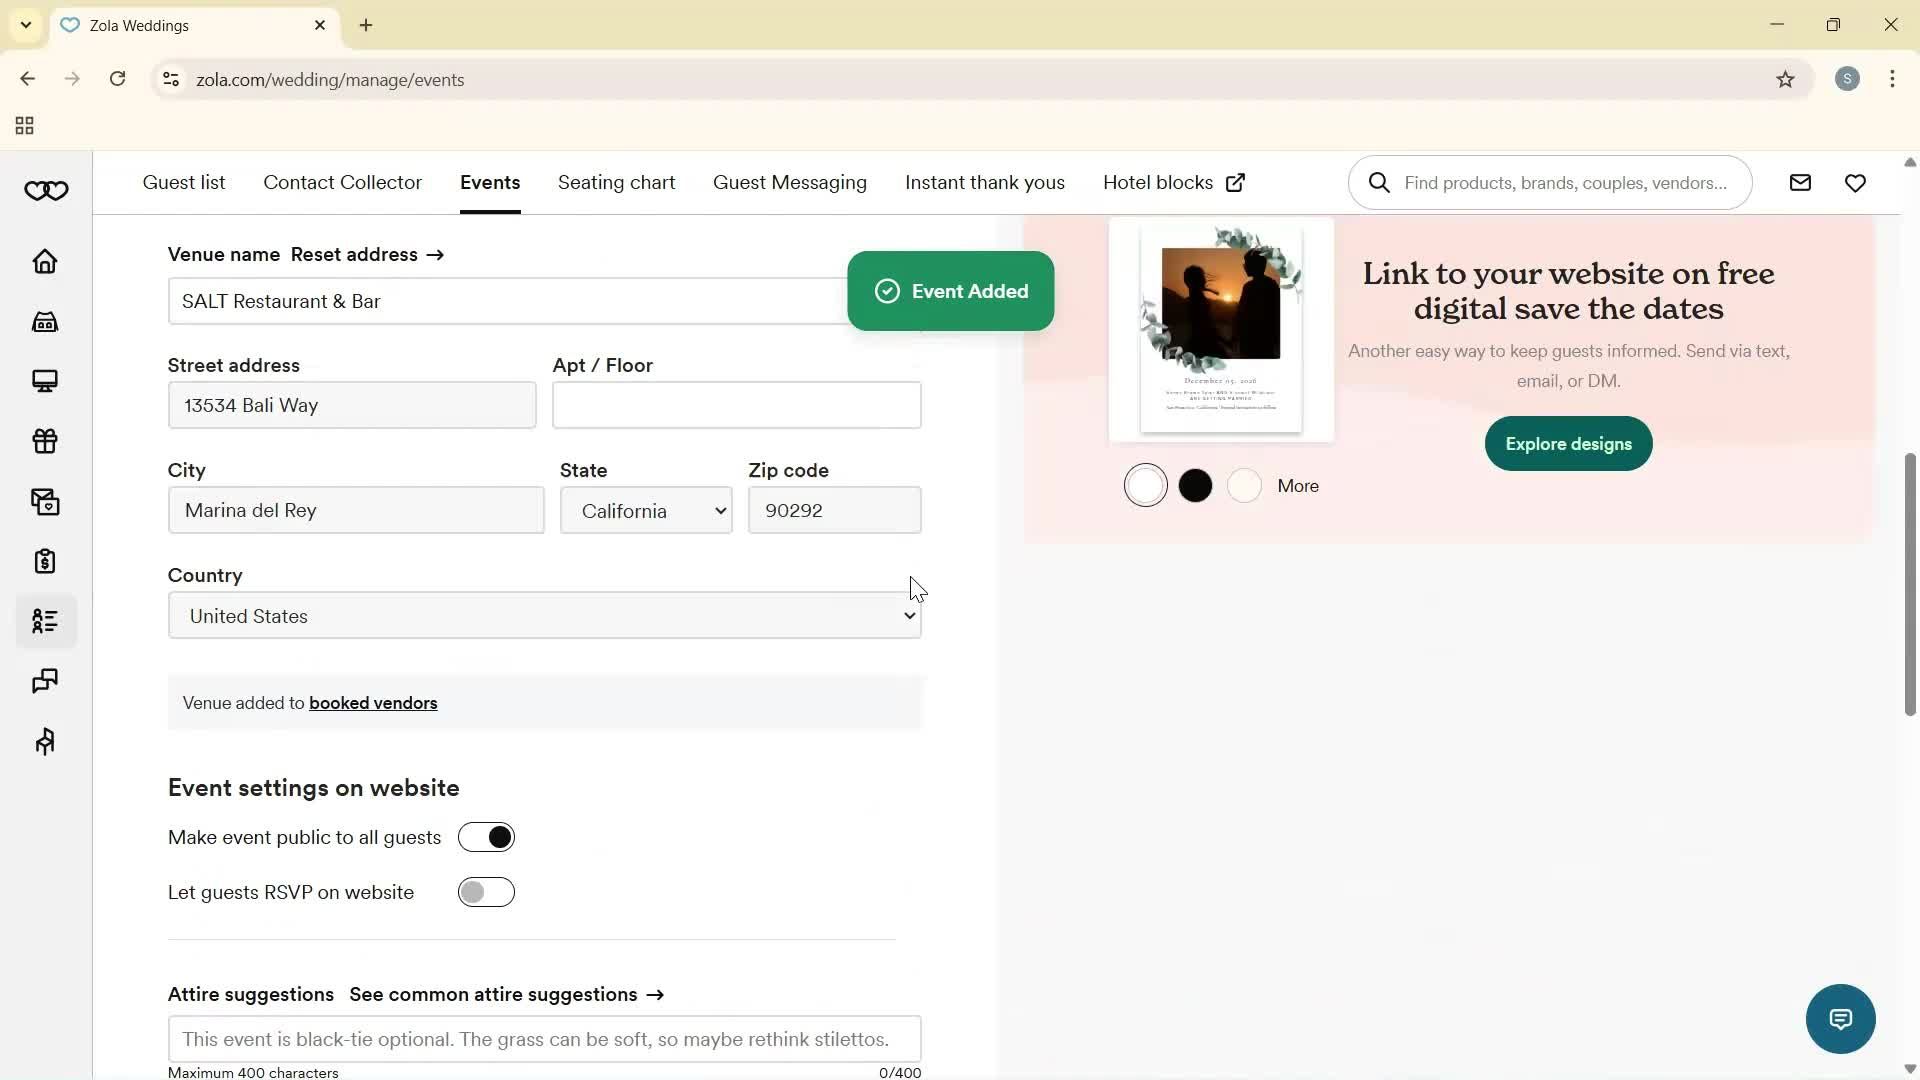Disable Make event public to all guests
The height and width of the screenshot is (1080, 1920).
[486, 837]
